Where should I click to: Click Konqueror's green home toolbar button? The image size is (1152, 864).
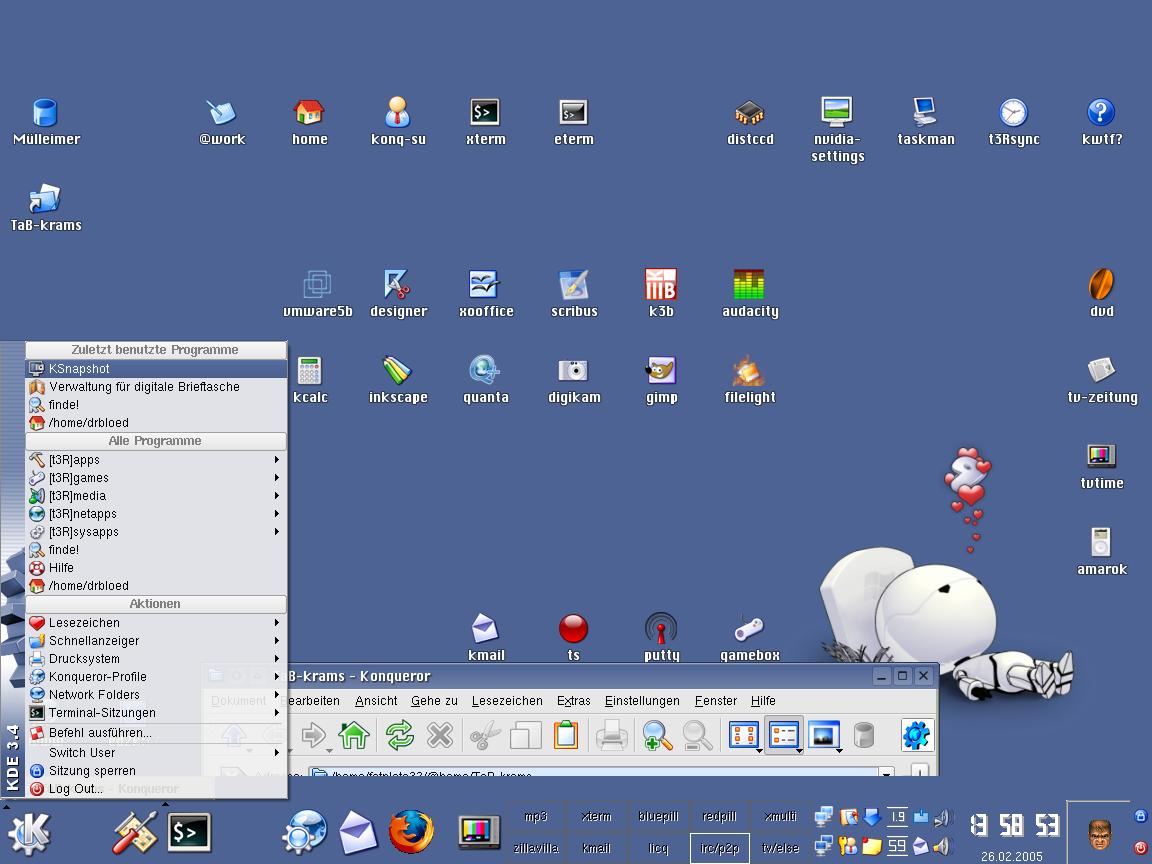(x=354, y=736)
